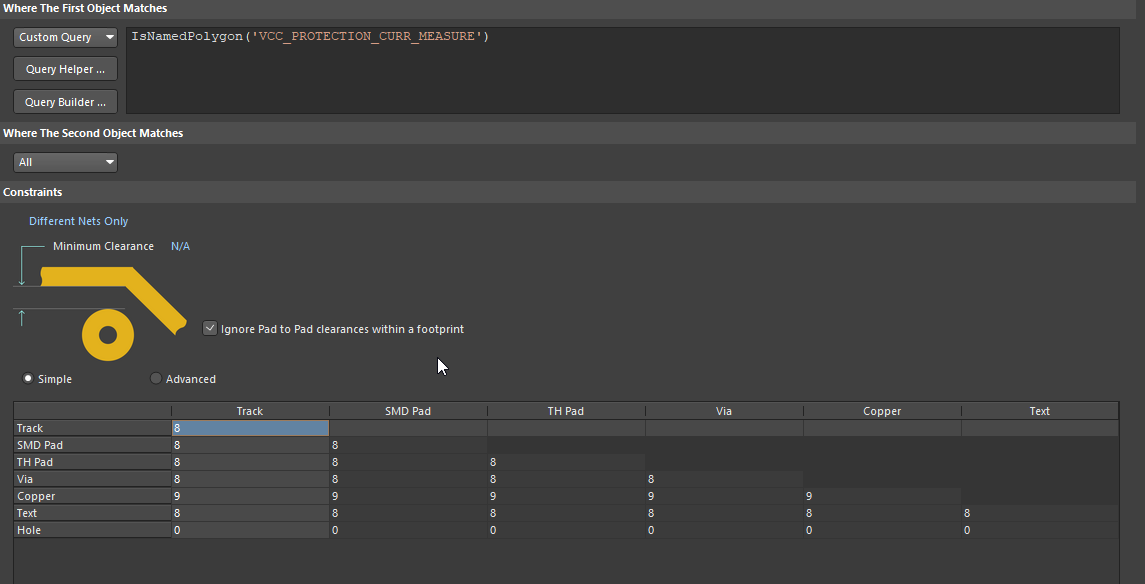The height and width of the screenshot is (584, 1145).
Task: Select the TH Pad row Track cell
Action: tap(250, 462)
